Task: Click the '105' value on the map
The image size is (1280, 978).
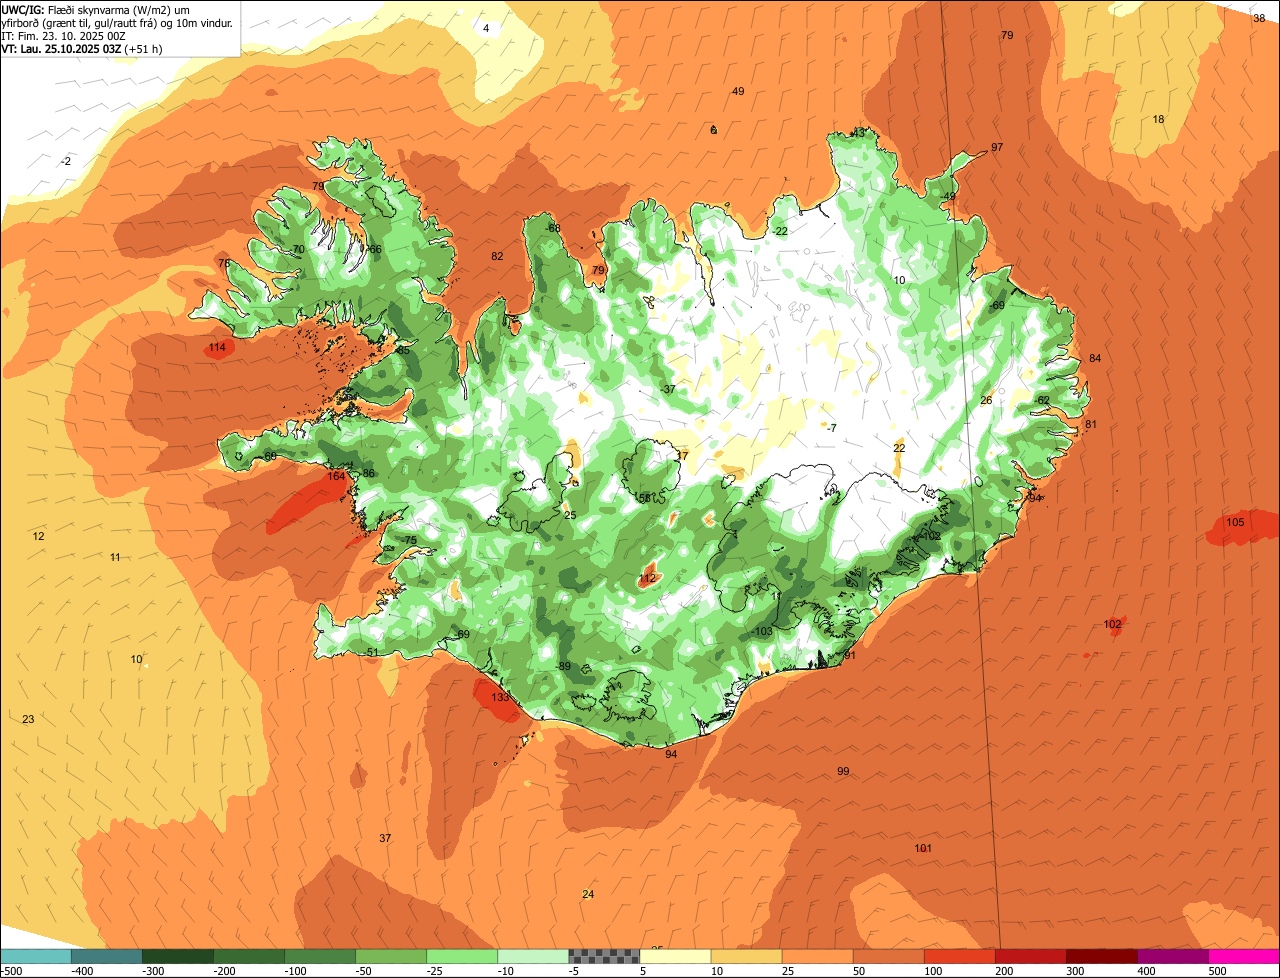Action: coord(1235,522)
